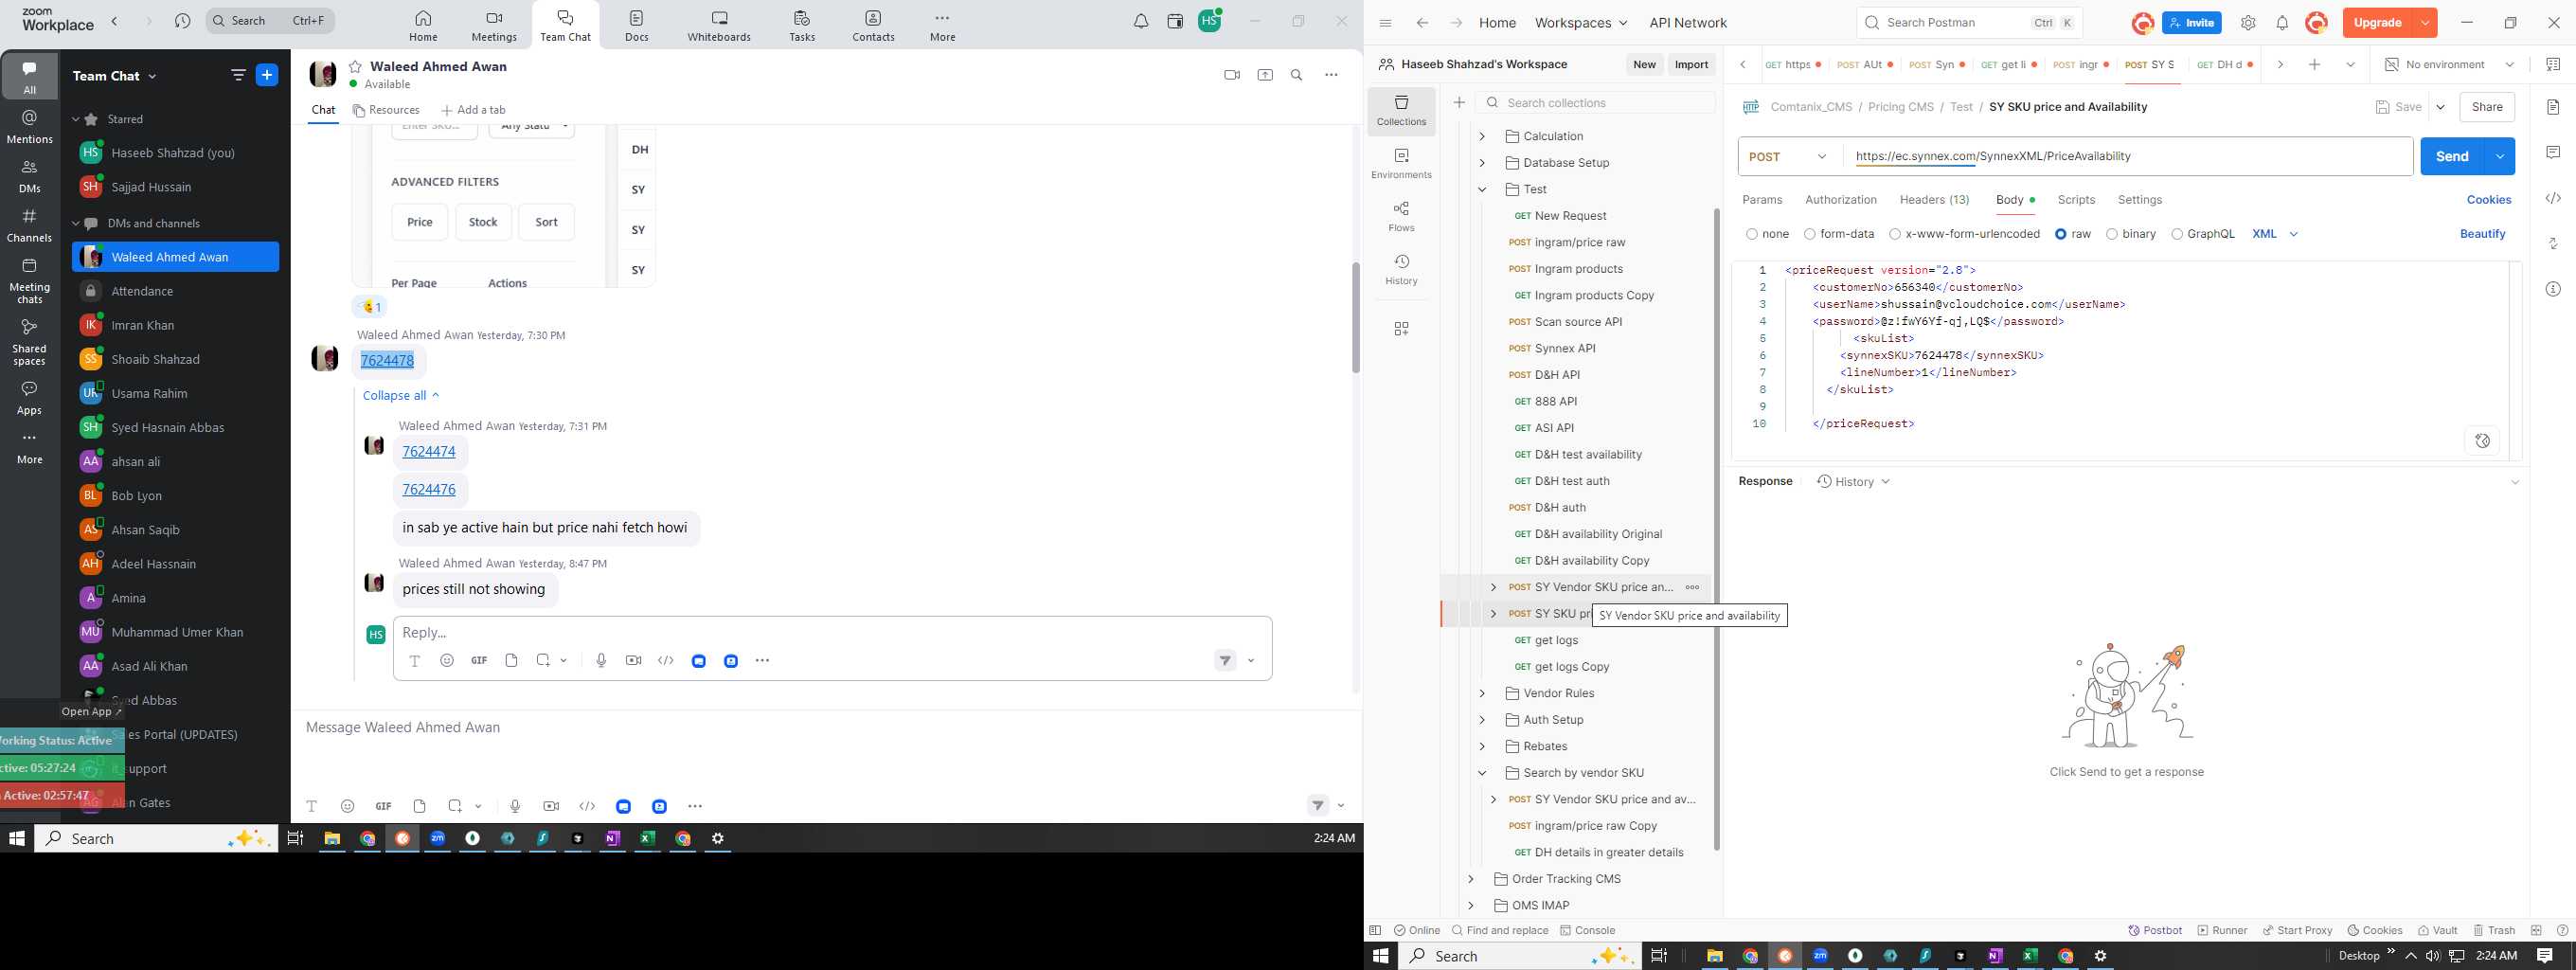2576x970 pixels.
Task: Open 'Synnex API' request in collection
Action: coord(1564,348)
